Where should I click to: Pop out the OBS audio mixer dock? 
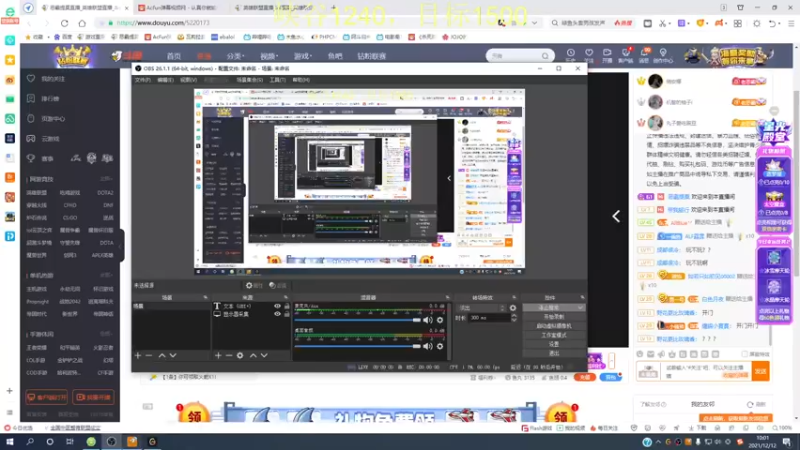point(447,297)
